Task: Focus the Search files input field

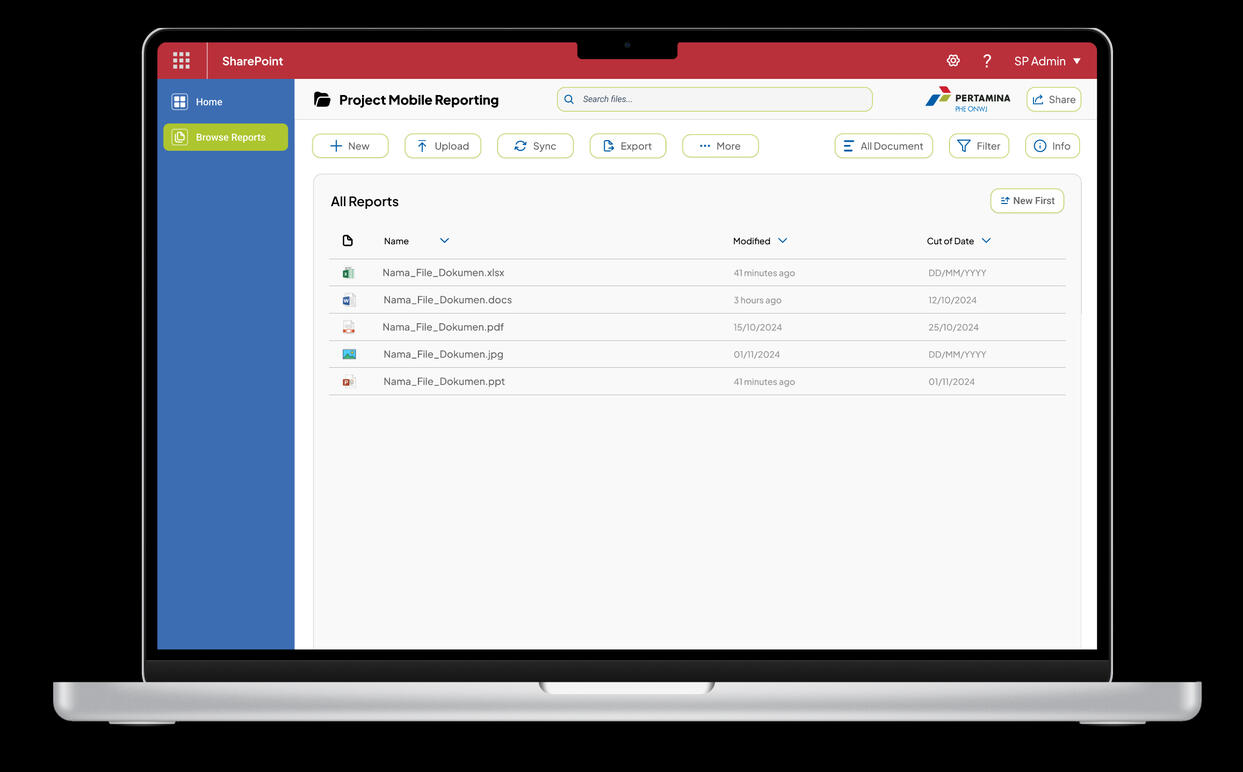Action: tap(714, 99)
